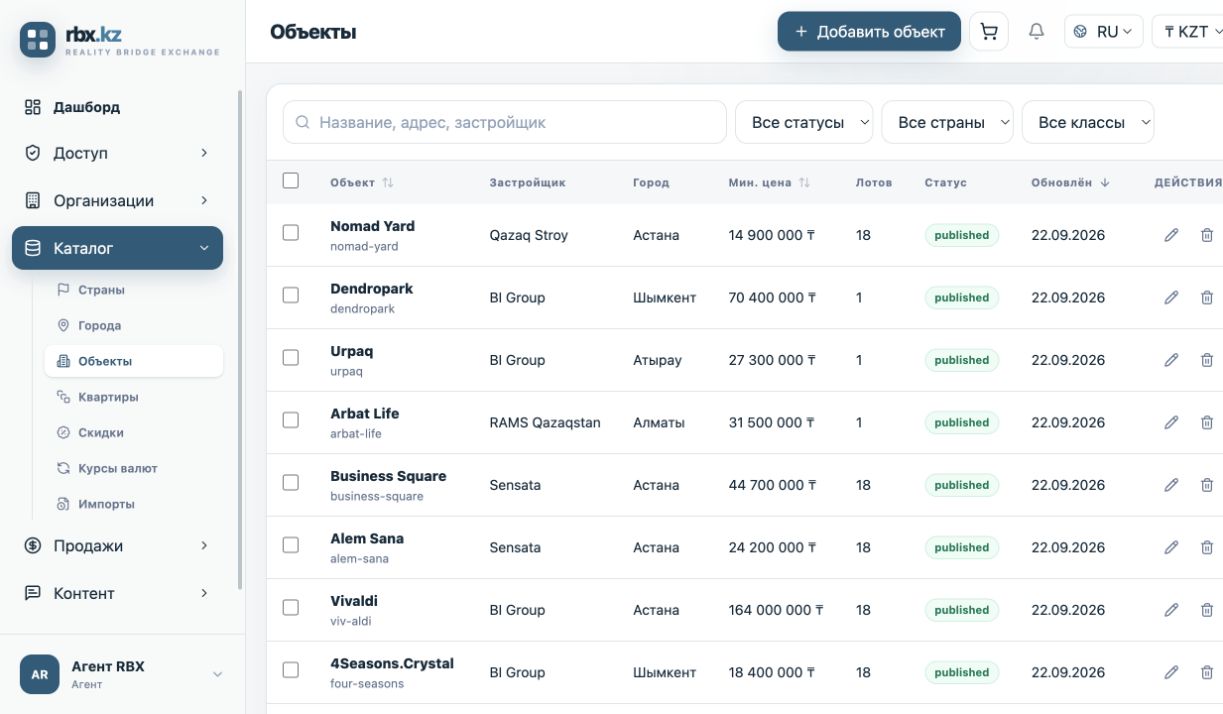Click RAMS Qazaqstan developer cell
This screenshot has height=714, width=1223.
(545, 422)
